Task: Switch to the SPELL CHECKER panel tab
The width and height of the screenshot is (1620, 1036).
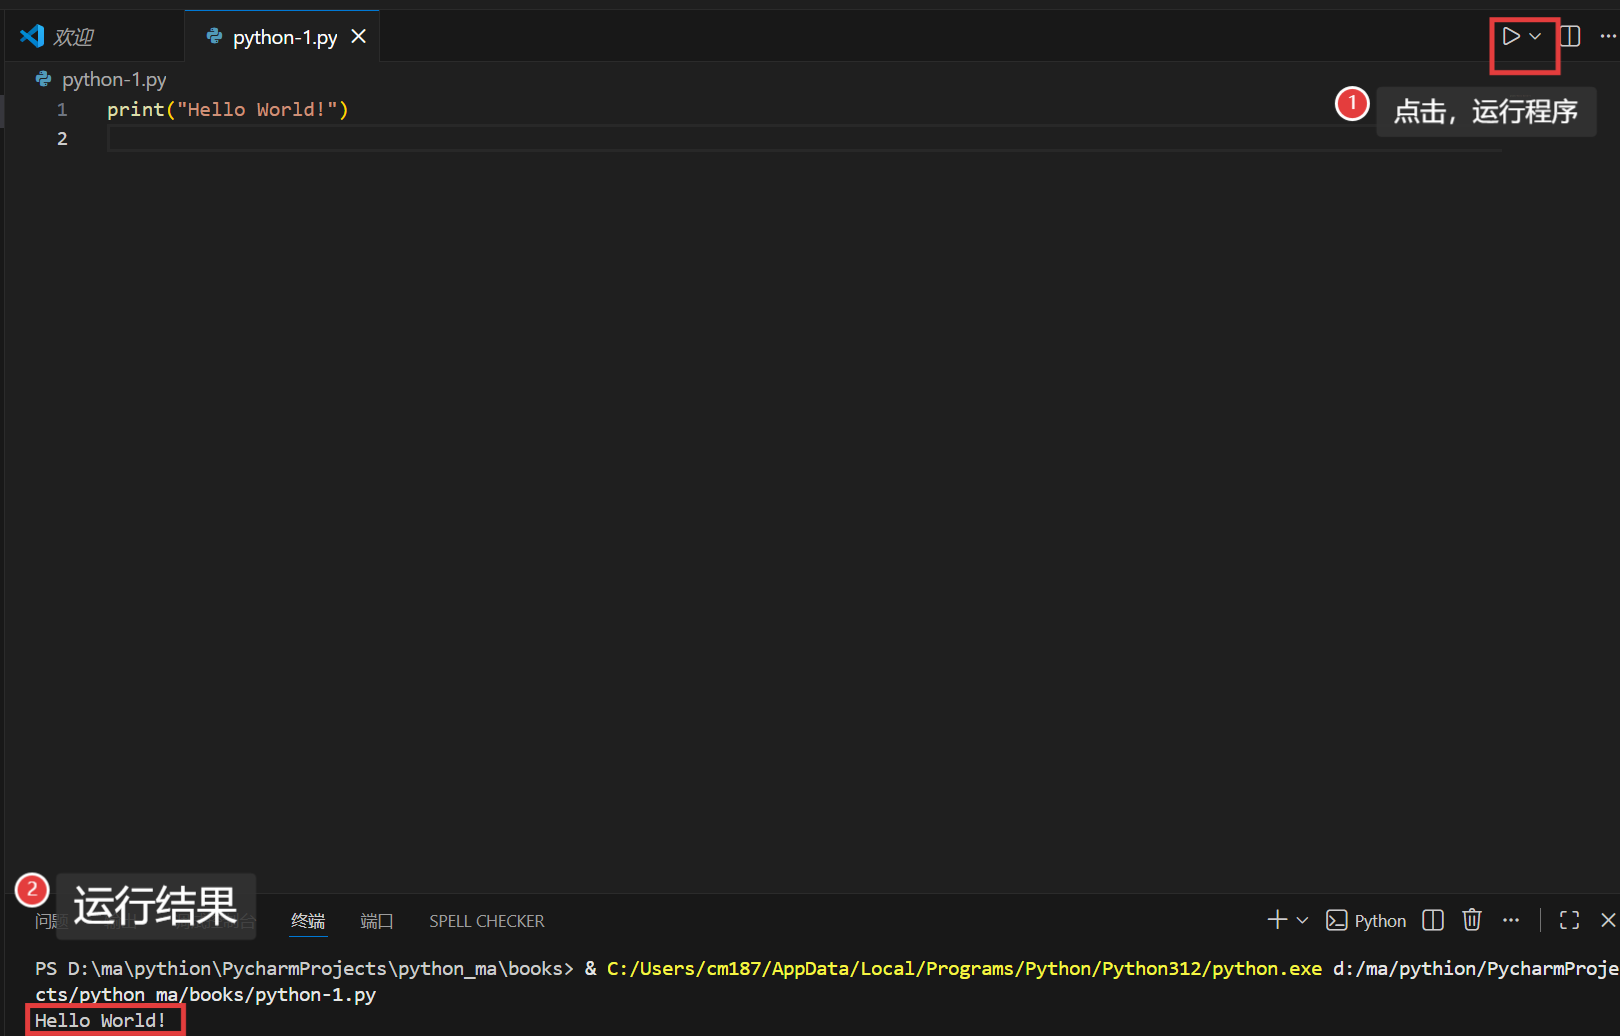Action: point(486,921)
